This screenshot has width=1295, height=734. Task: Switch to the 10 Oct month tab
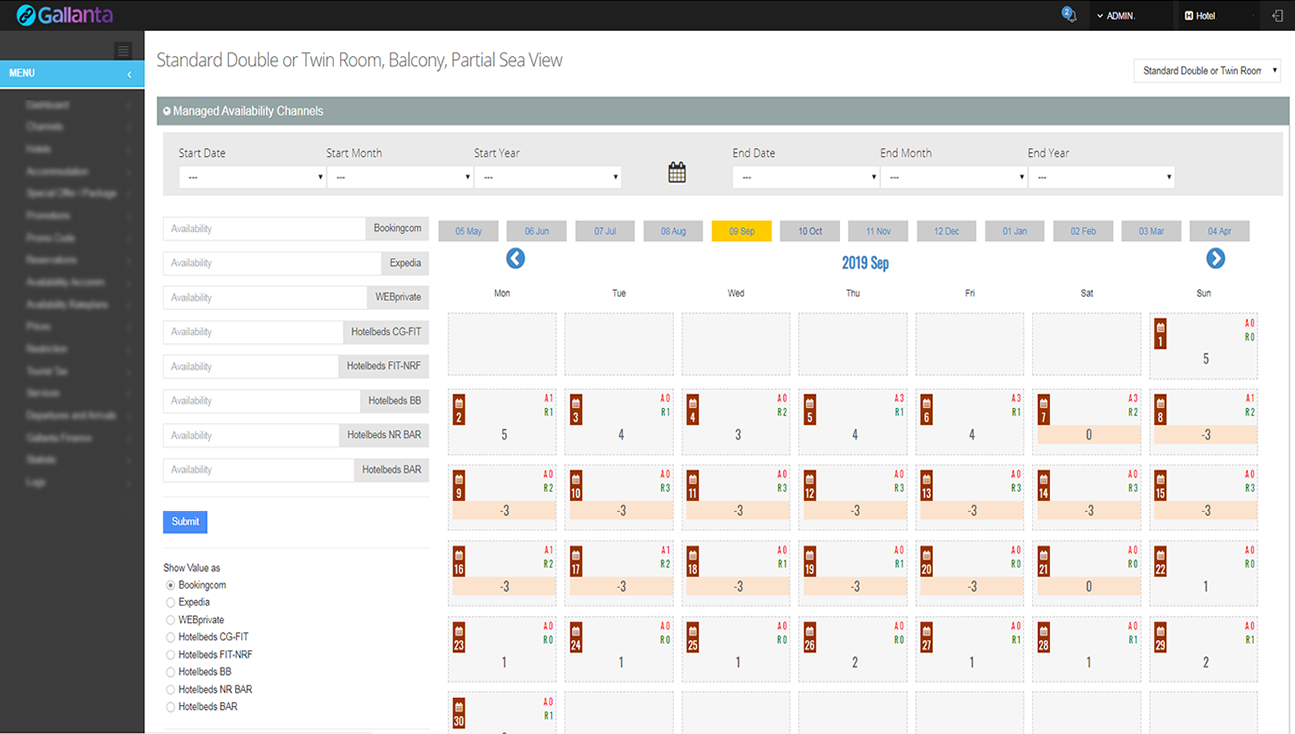point(810,231)
